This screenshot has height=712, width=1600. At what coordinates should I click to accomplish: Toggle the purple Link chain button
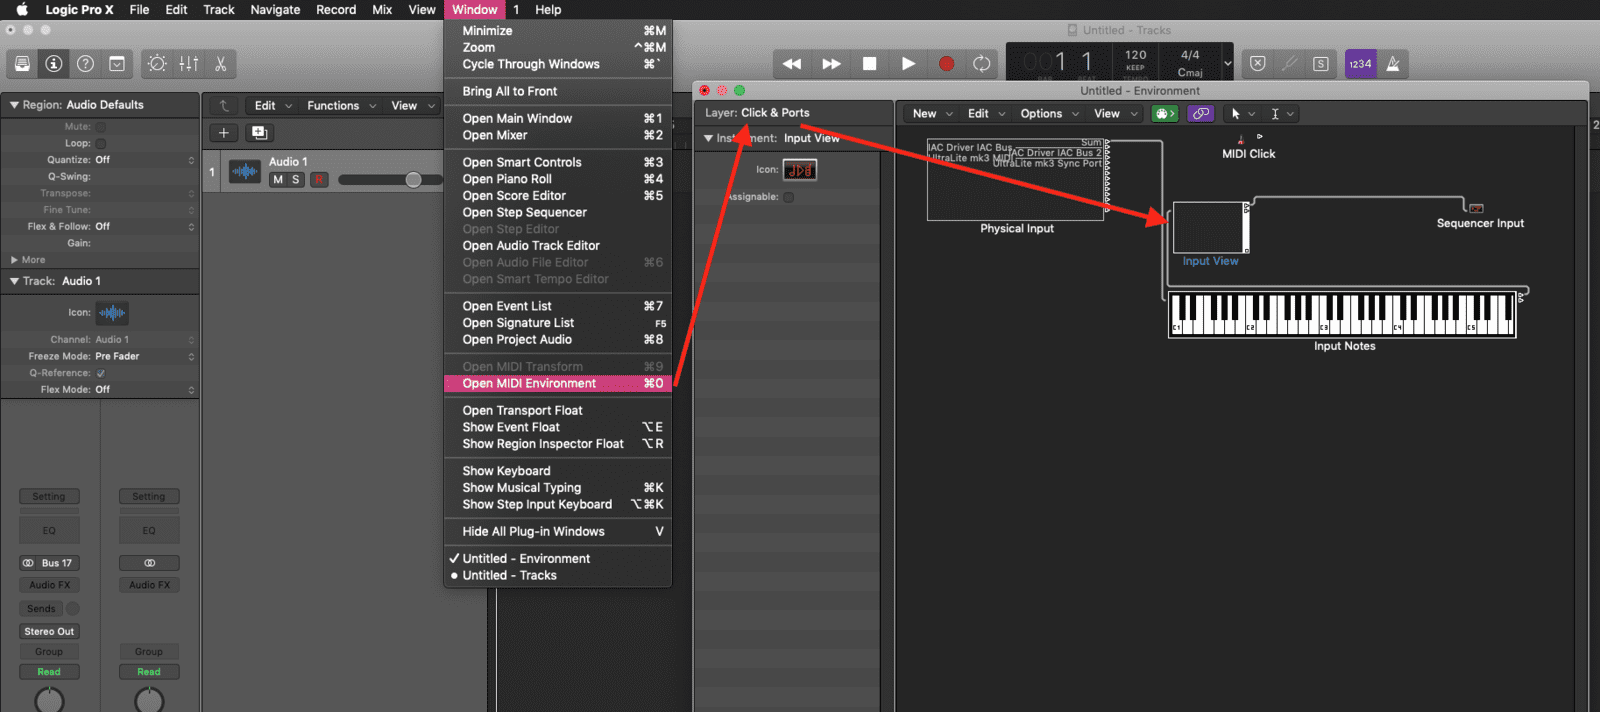pyautogui.click(x=1200, y=114)
